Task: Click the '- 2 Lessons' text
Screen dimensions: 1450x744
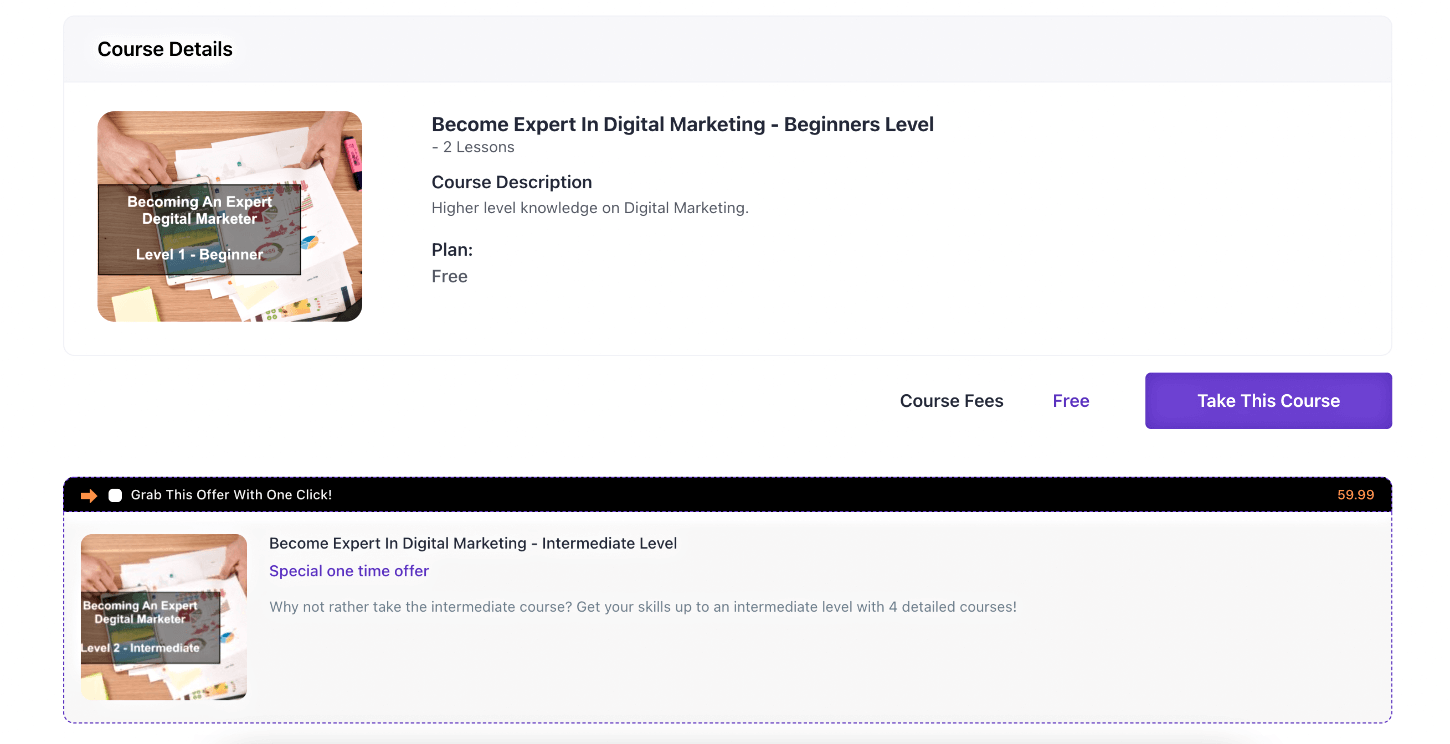Action: click(x=473, y=147)
